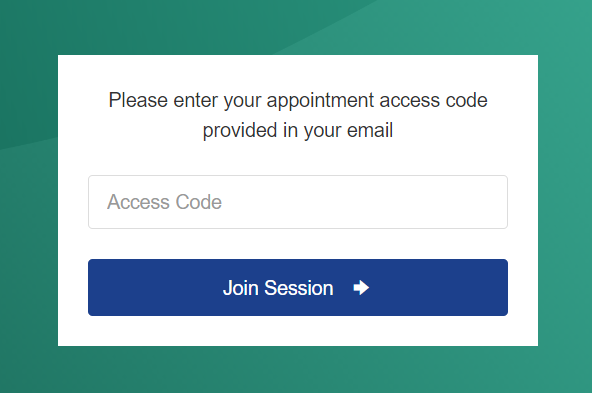Click the word 'Code' in the placeholder

coord(199,202)
